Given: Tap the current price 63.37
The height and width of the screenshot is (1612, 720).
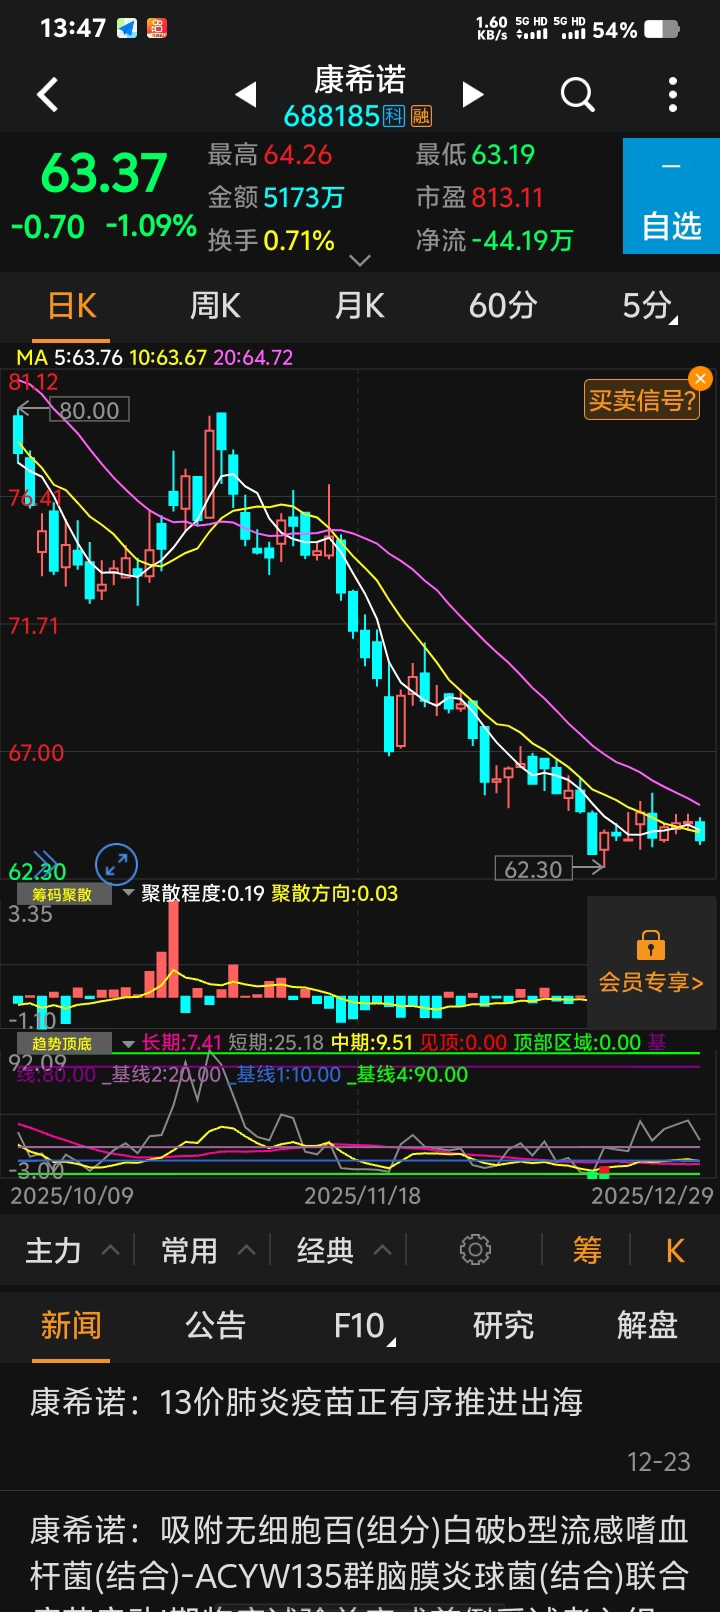Looking at the screenshot, I should point(103,173).
